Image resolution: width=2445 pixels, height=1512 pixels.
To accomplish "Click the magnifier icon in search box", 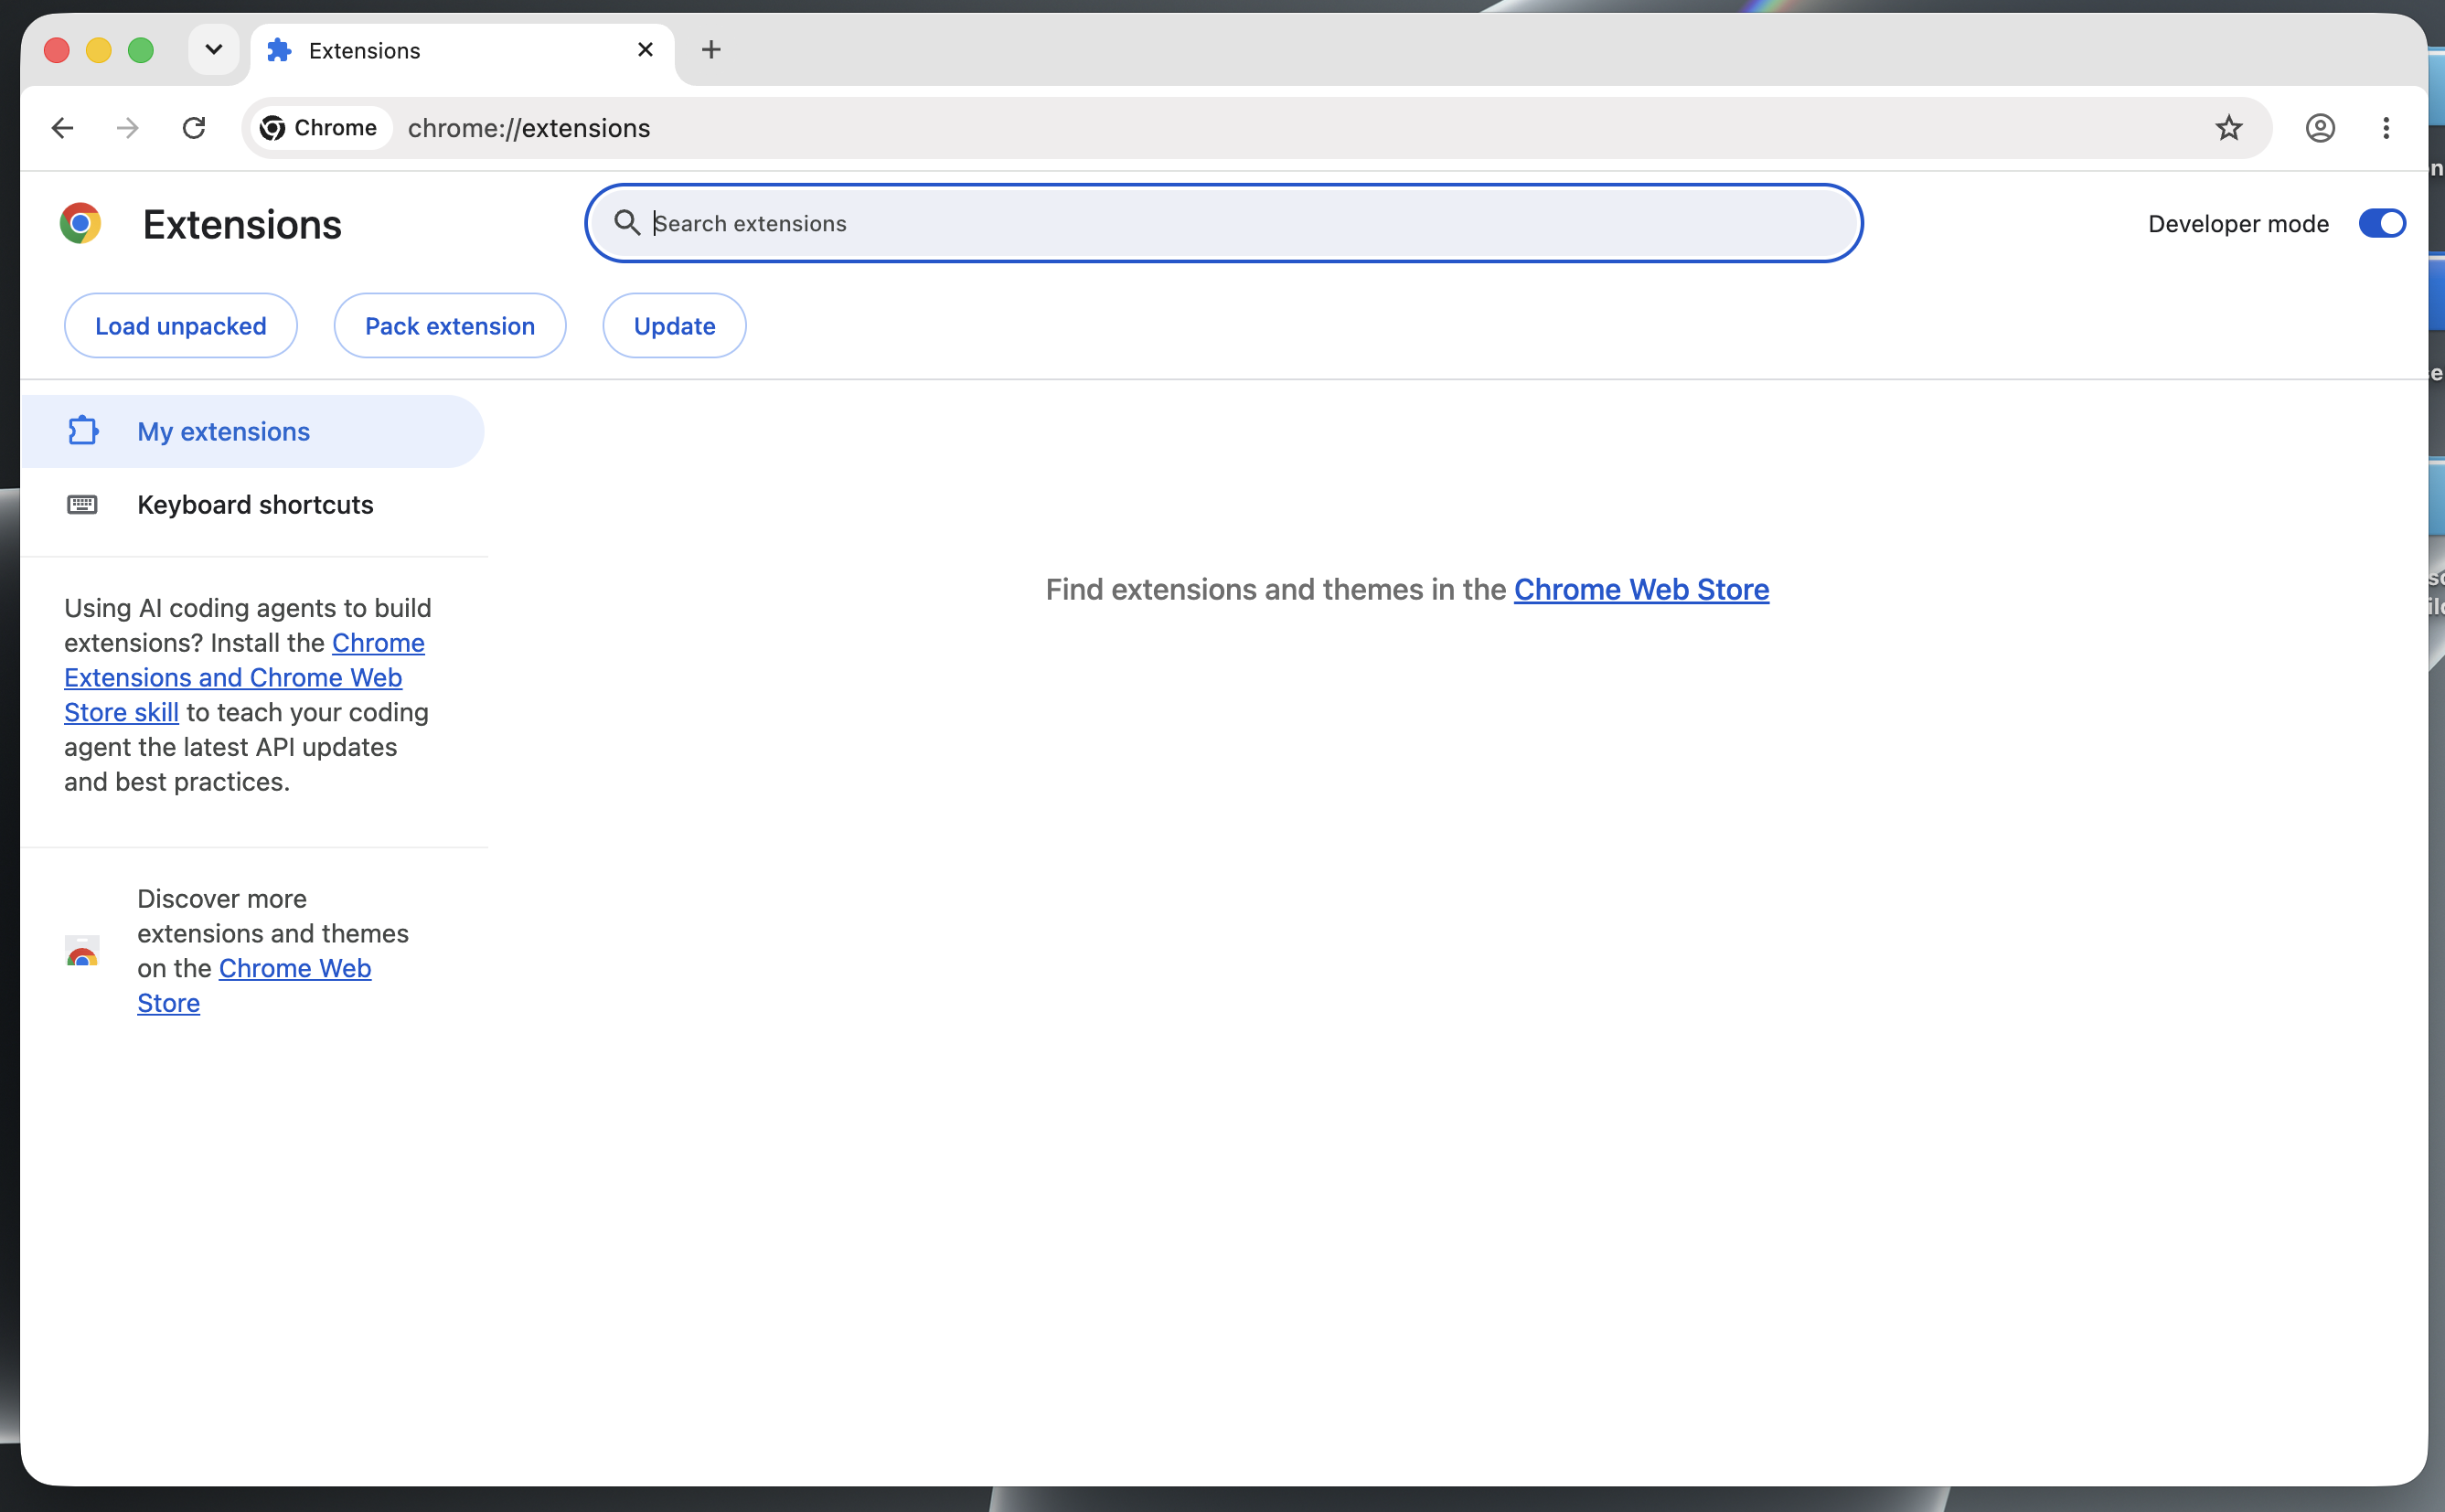I will (x=627, y=222).
